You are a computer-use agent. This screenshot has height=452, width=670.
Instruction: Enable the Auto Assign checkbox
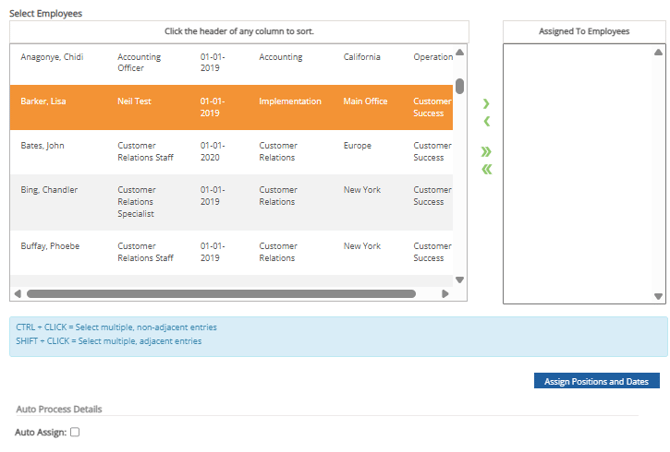(x=75, y=432)
